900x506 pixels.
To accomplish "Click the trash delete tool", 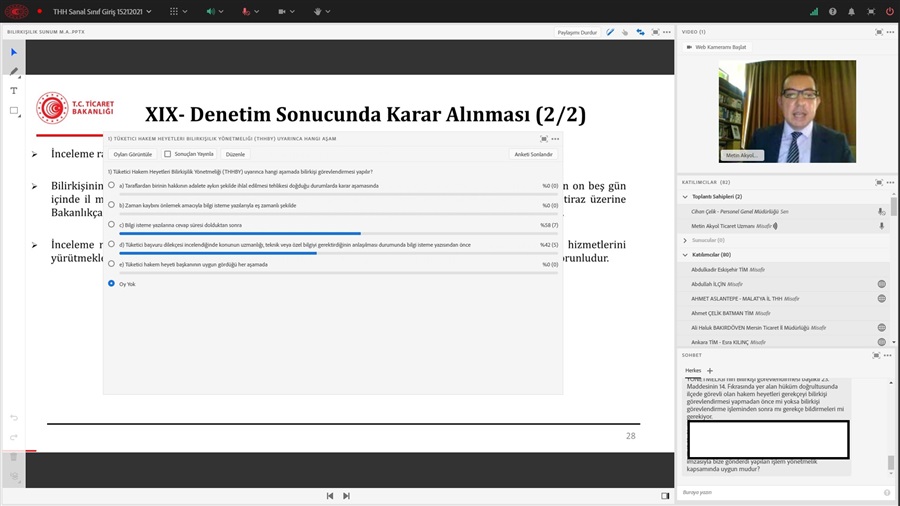I will coord(14,457).
